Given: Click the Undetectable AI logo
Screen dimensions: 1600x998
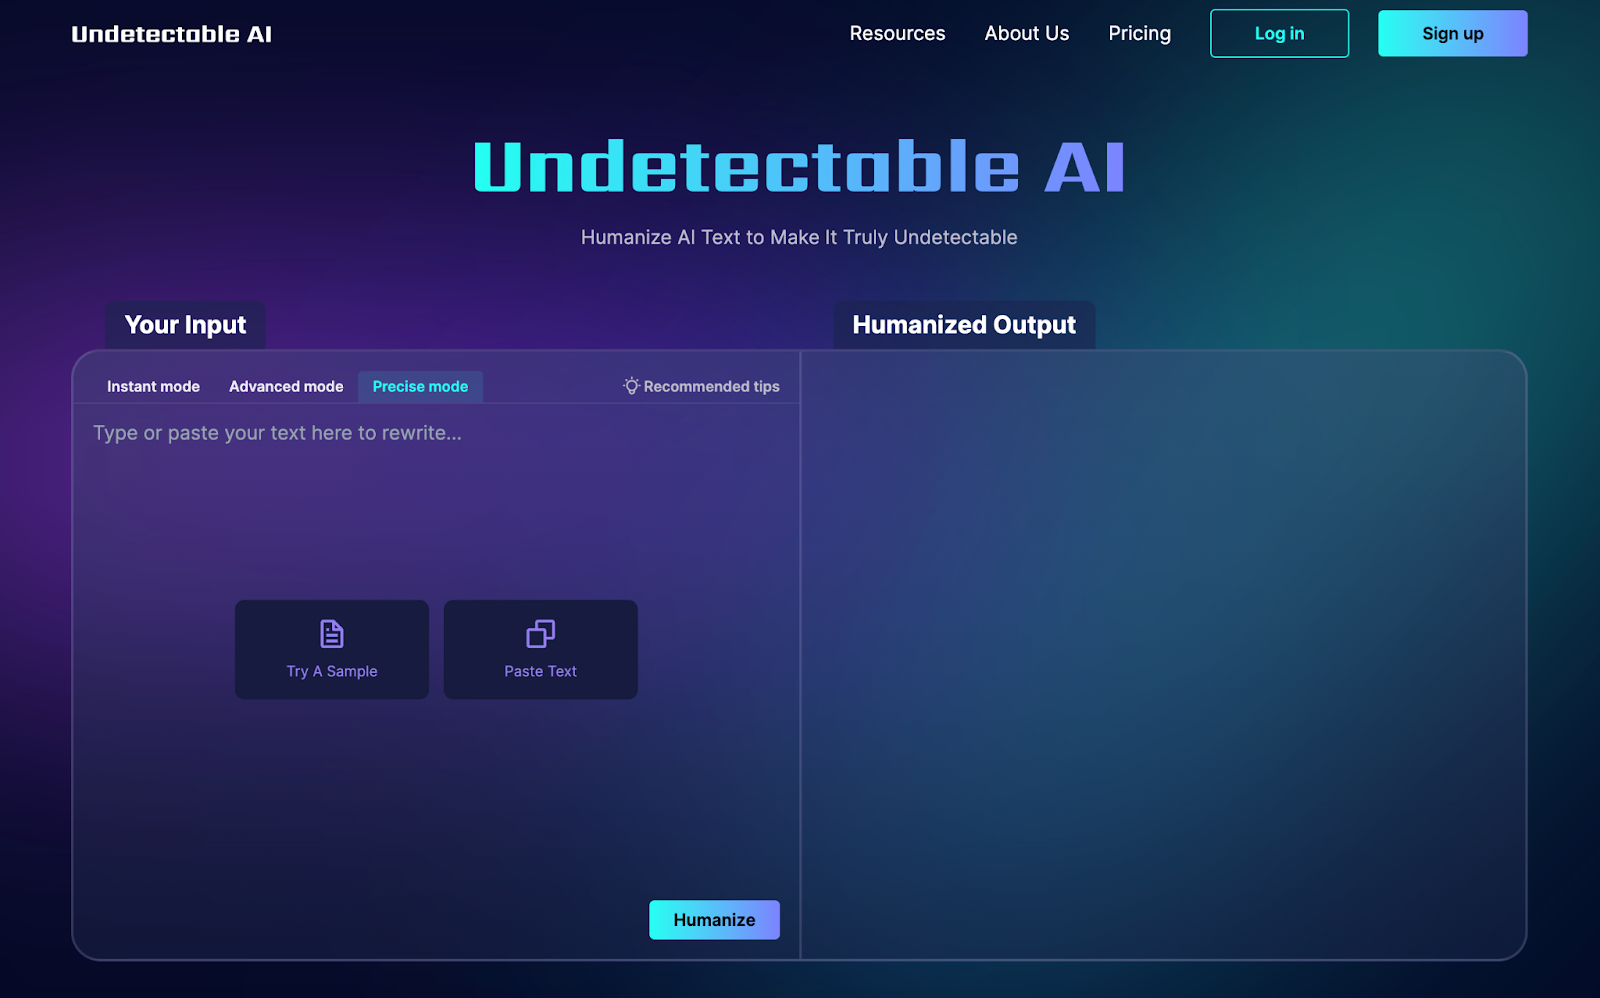Looking at the screenshot, I should click(171, 33).
